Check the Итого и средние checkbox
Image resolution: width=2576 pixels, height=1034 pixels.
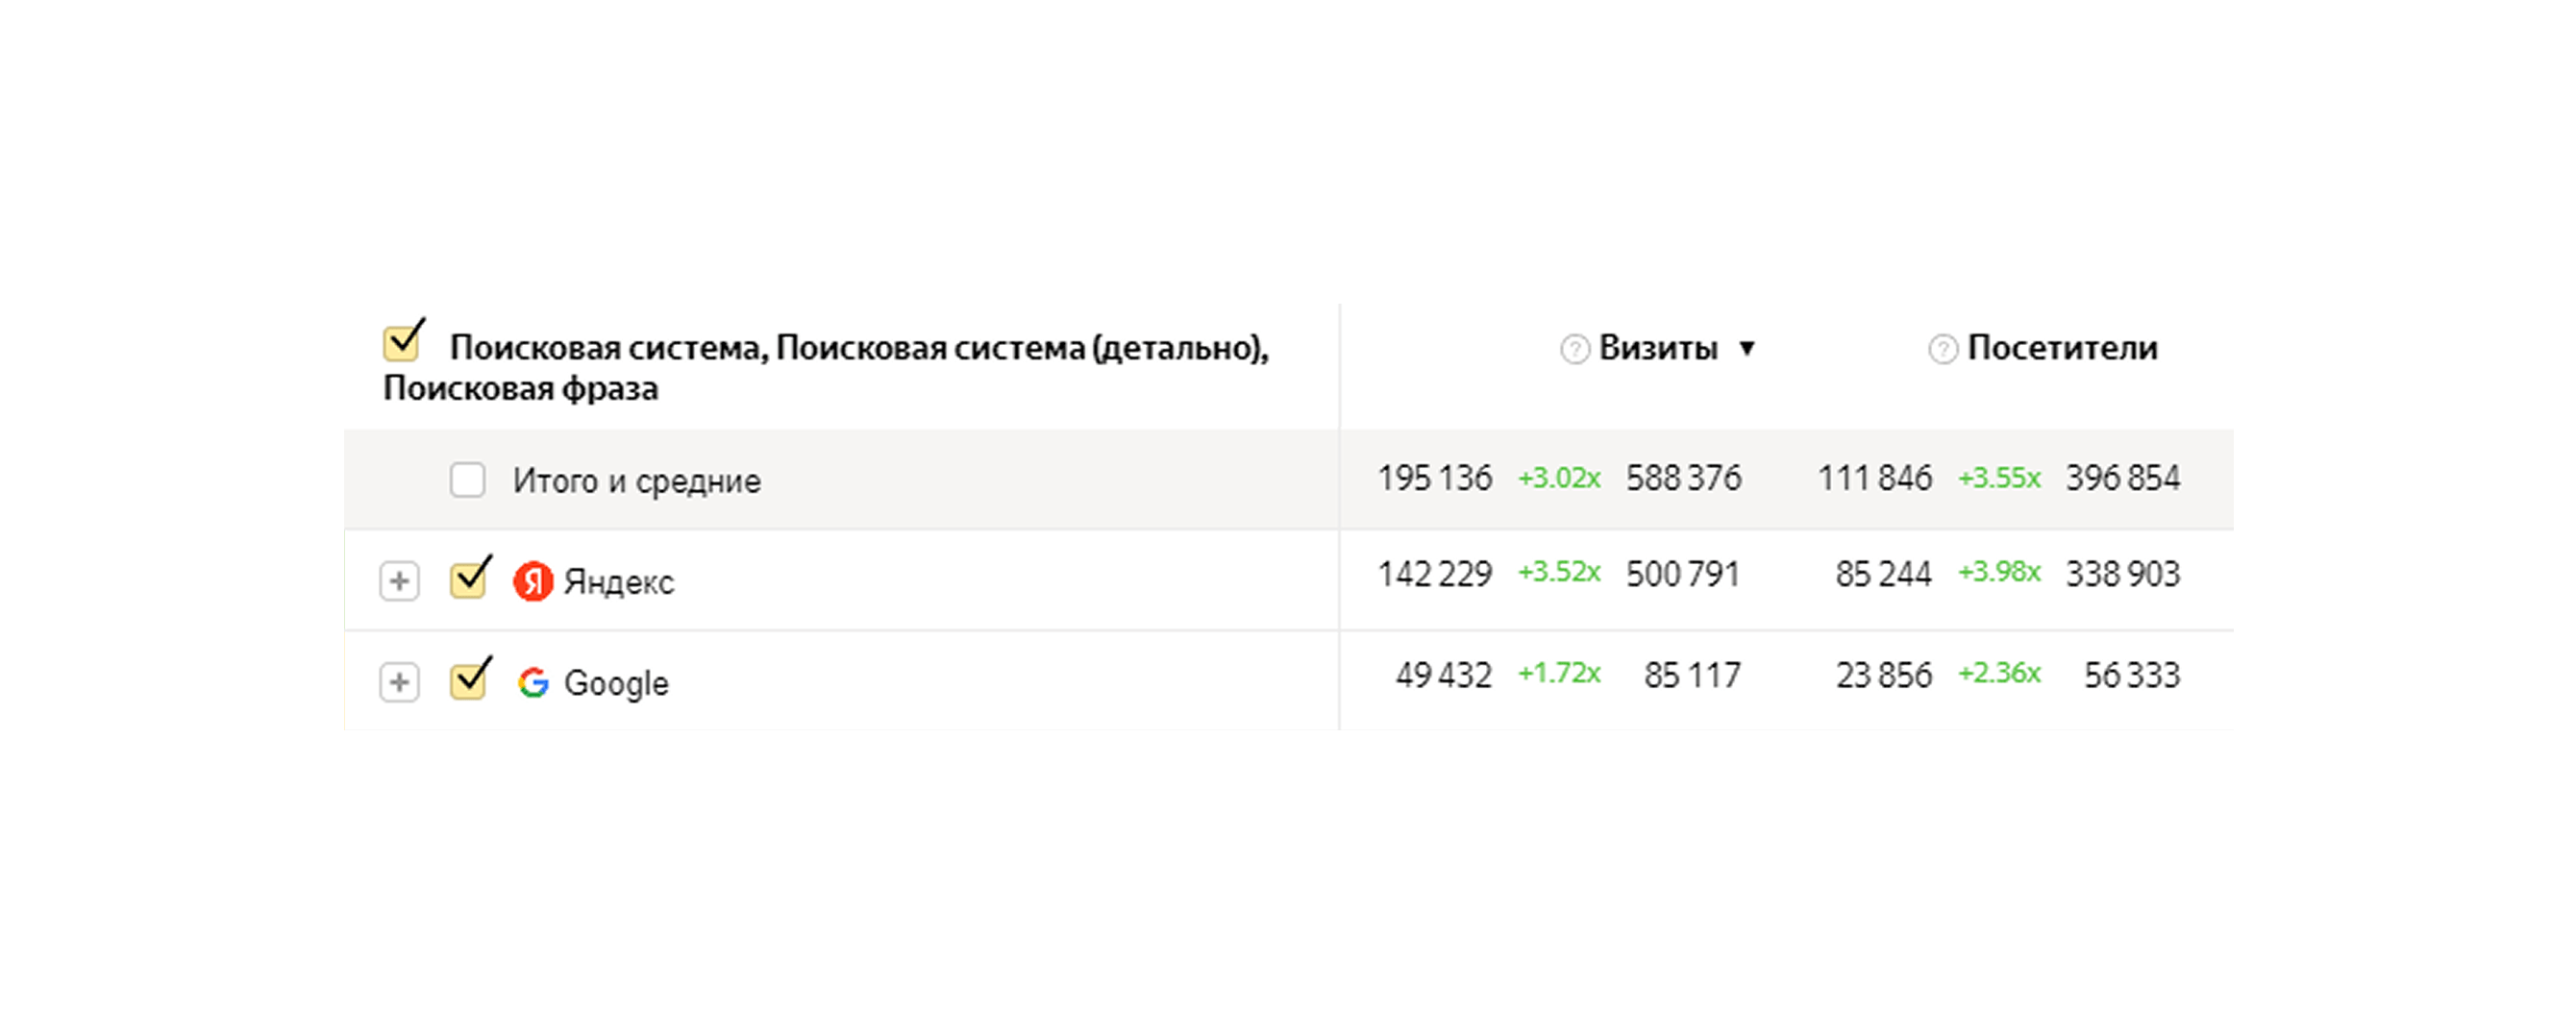tap(467, 480)
